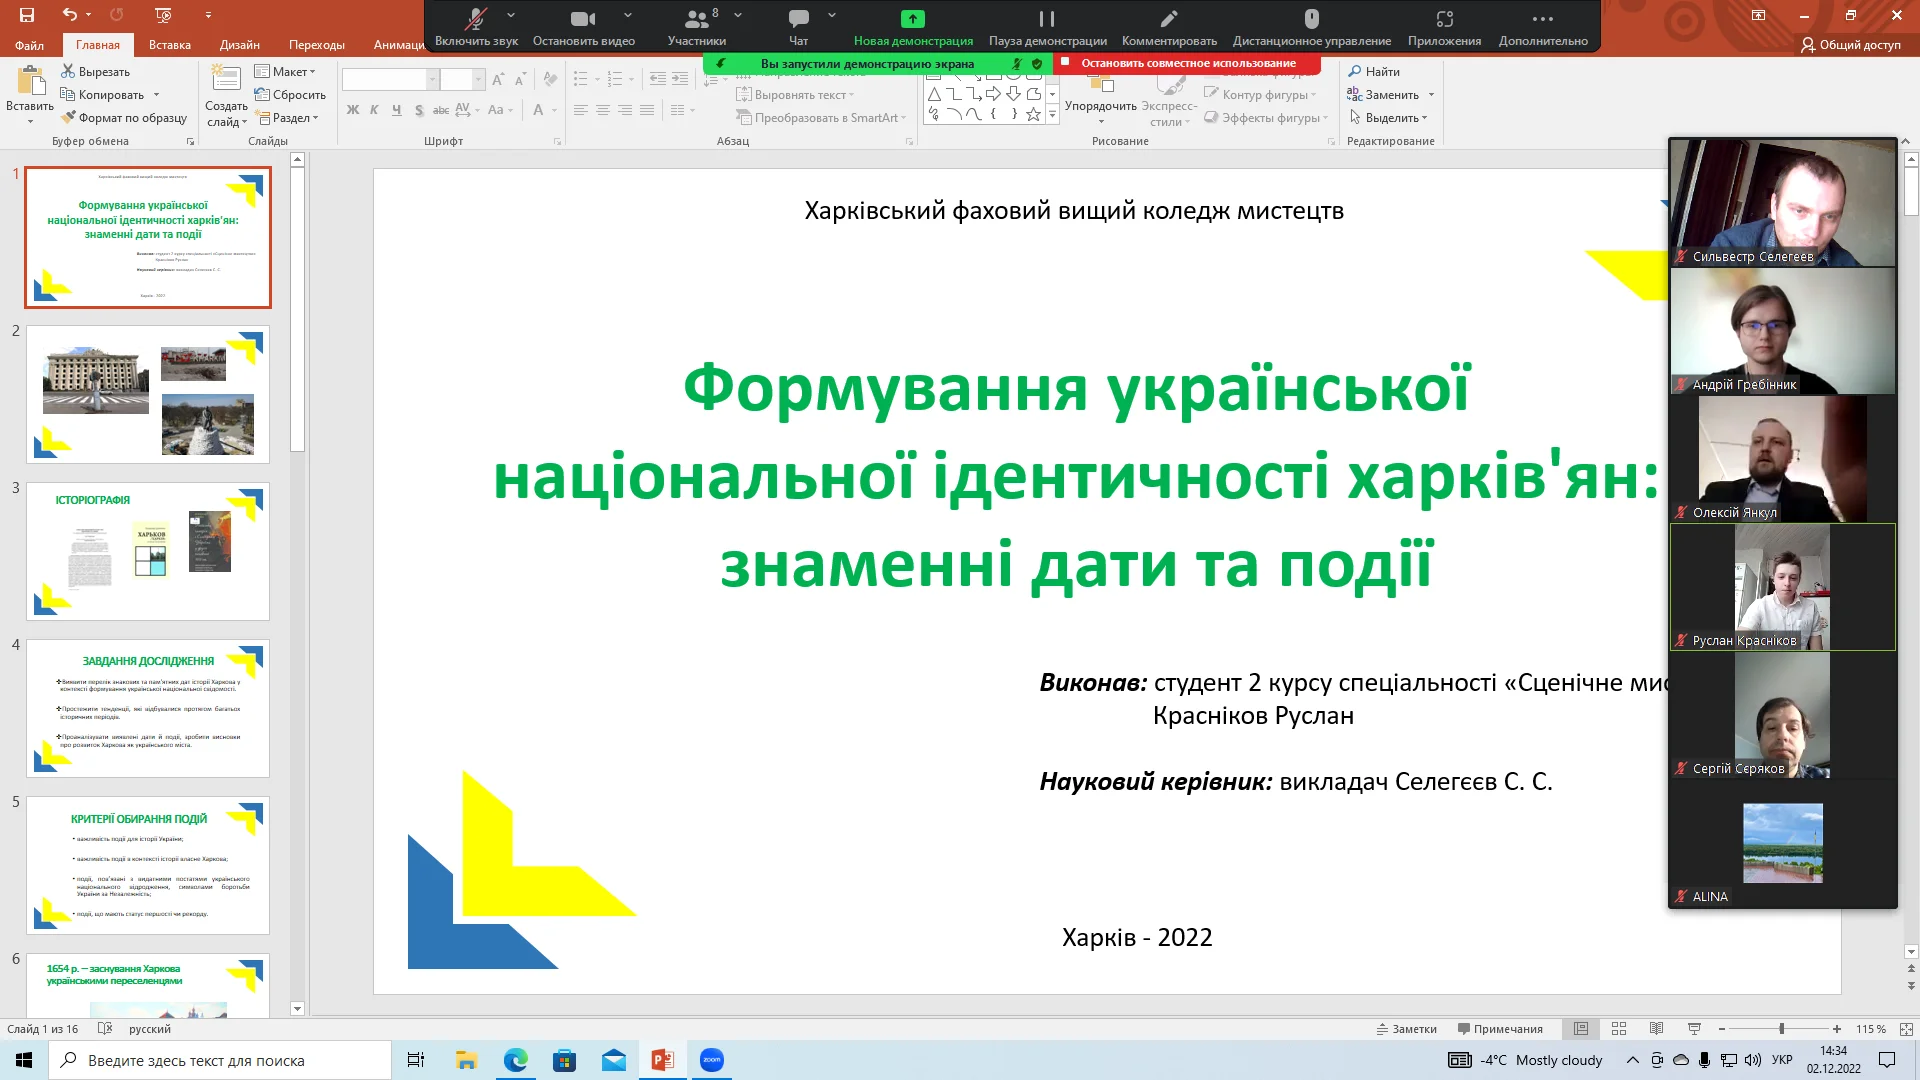
Task: Open Microsoft Edge from taskbar
Action: pyautogui.click(x=515, y=1060)
